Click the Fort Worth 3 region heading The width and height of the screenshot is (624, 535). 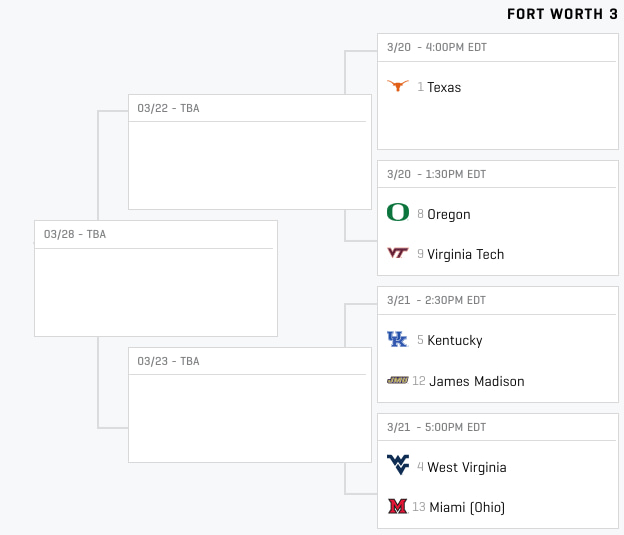(562, 14)
